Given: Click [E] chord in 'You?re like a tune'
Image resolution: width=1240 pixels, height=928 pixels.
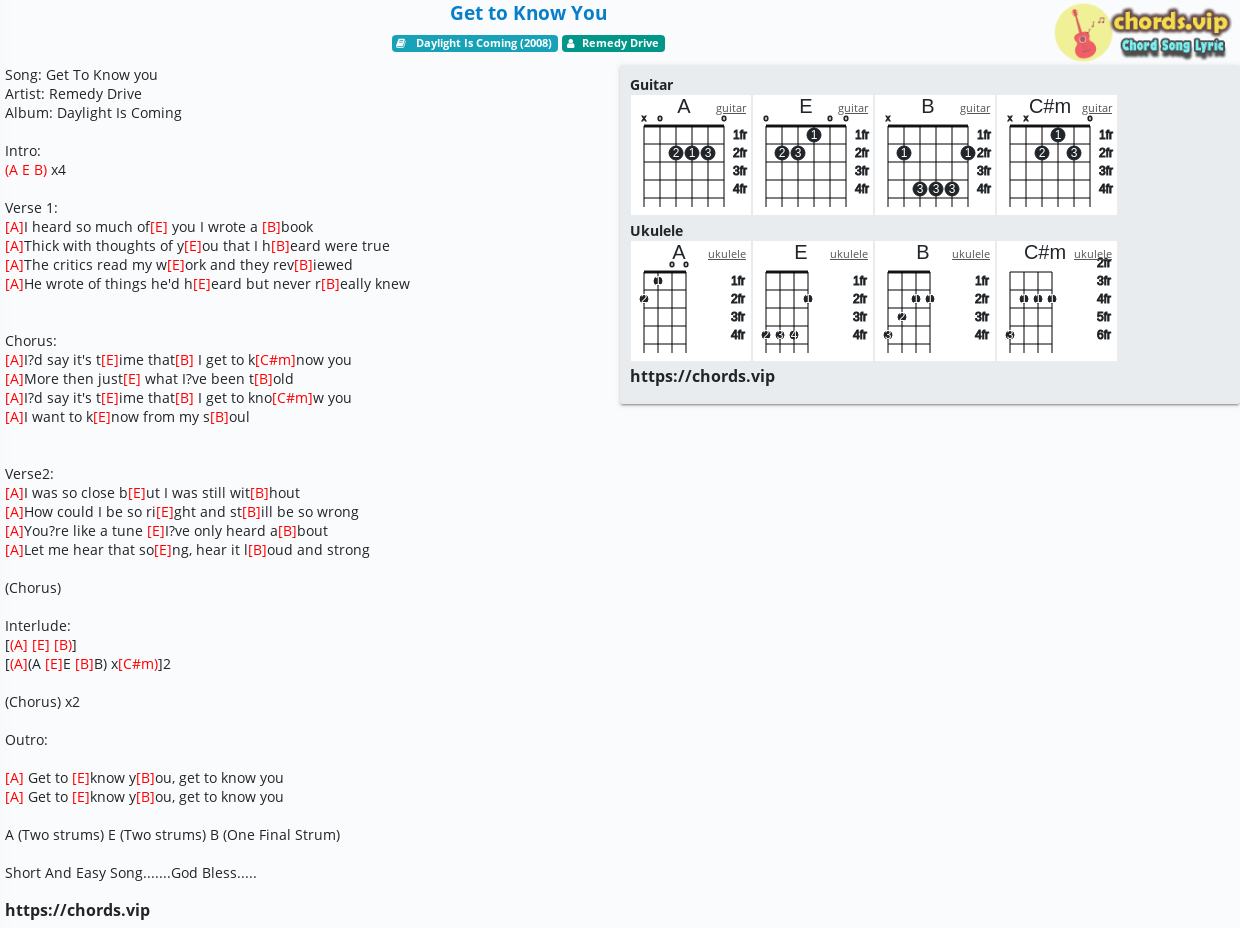Looking at the screenshot, I should coord(156,531).
